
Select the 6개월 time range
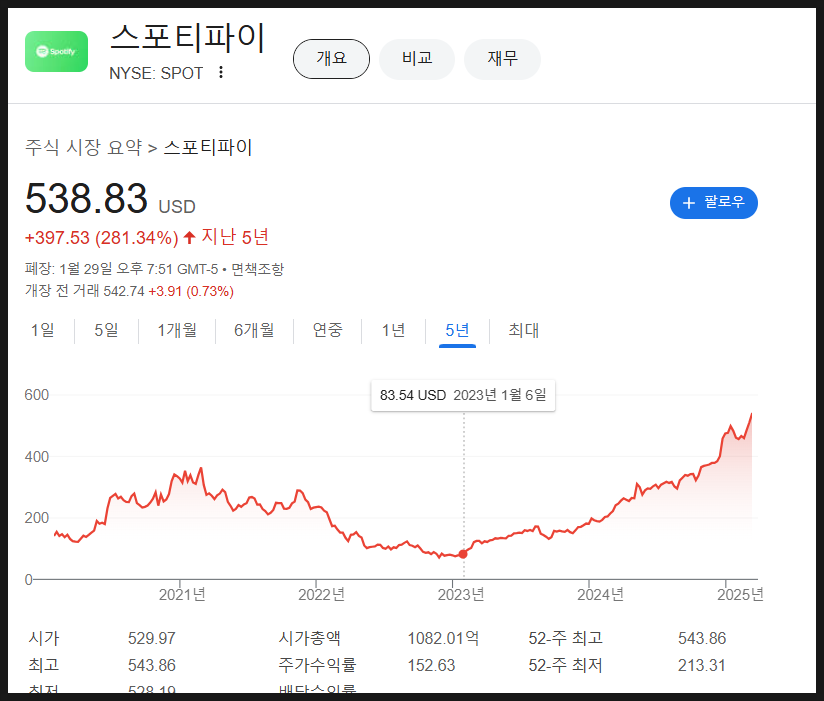pos(254,330)
